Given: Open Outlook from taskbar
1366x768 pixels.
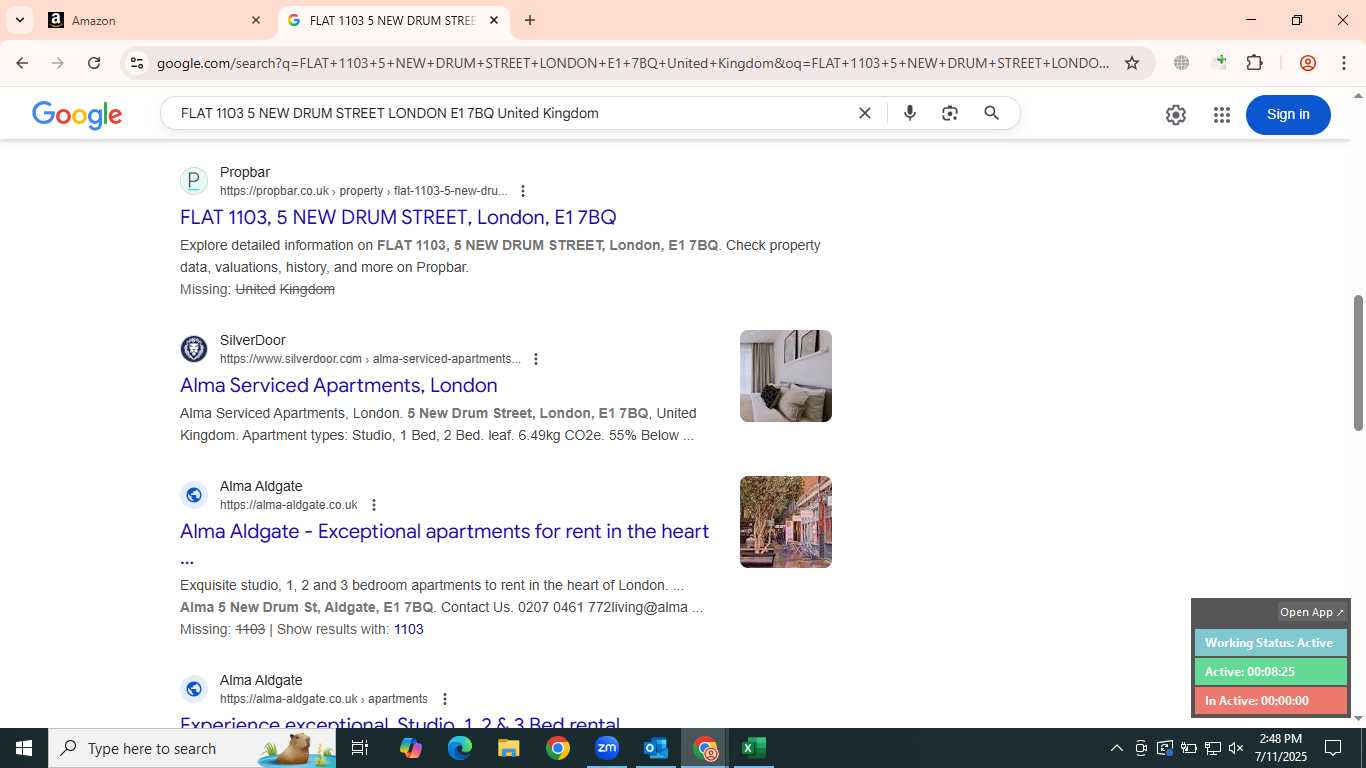Looking at the screenshot, I should pos(656,748).
